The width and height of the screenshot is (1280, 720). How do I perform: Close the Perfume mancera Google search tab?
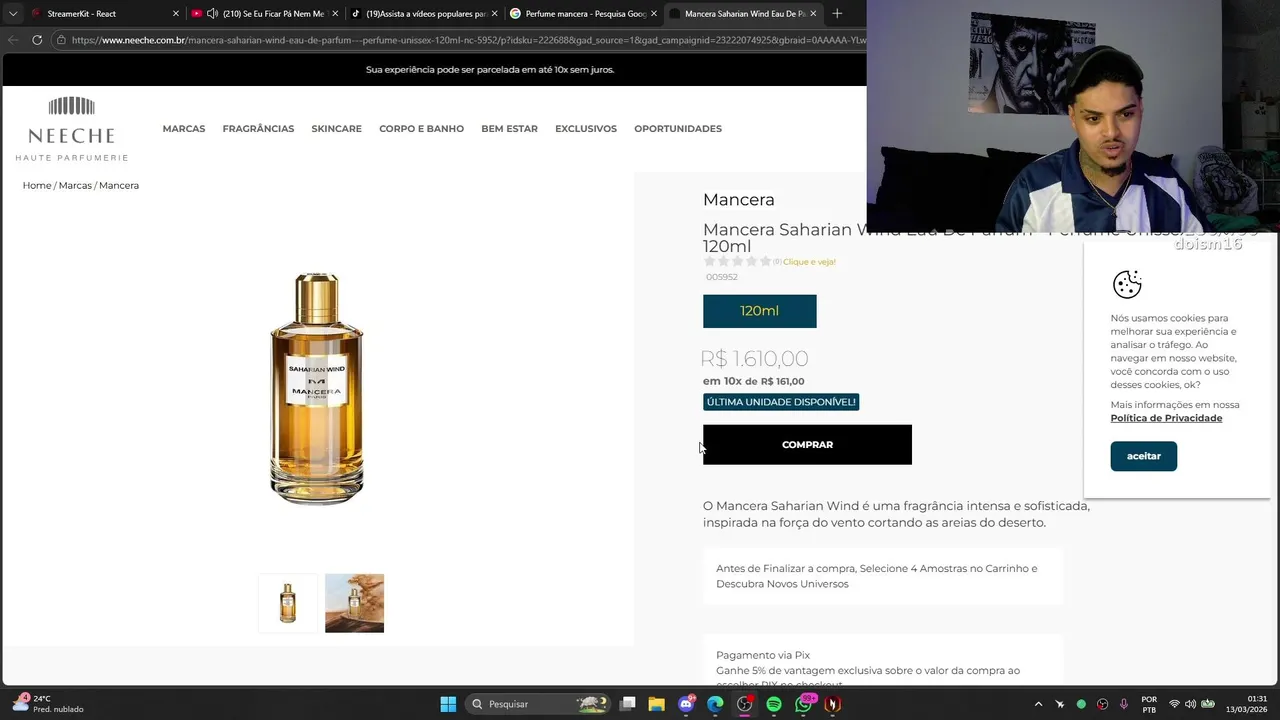654,14
